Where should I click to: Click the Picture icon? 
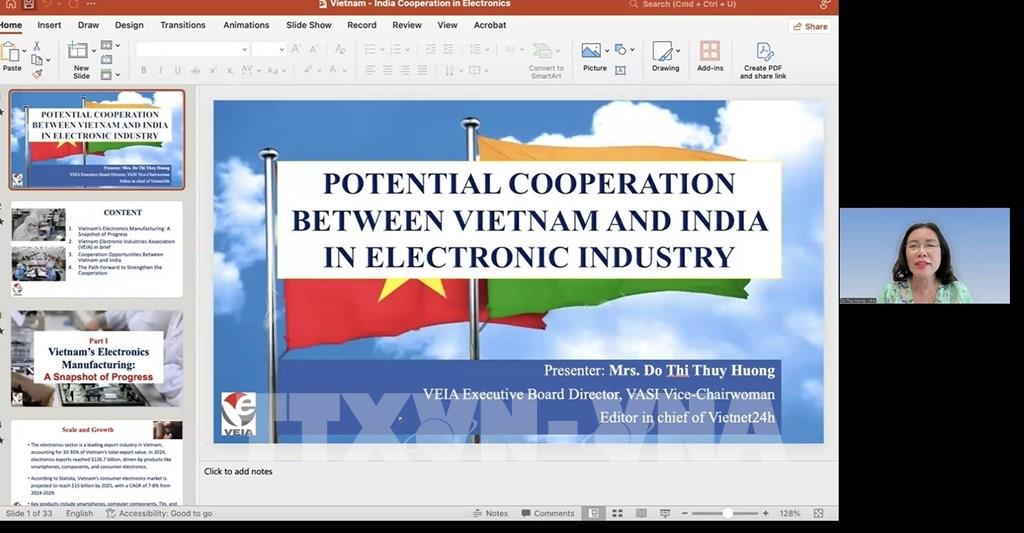[591, 50]
